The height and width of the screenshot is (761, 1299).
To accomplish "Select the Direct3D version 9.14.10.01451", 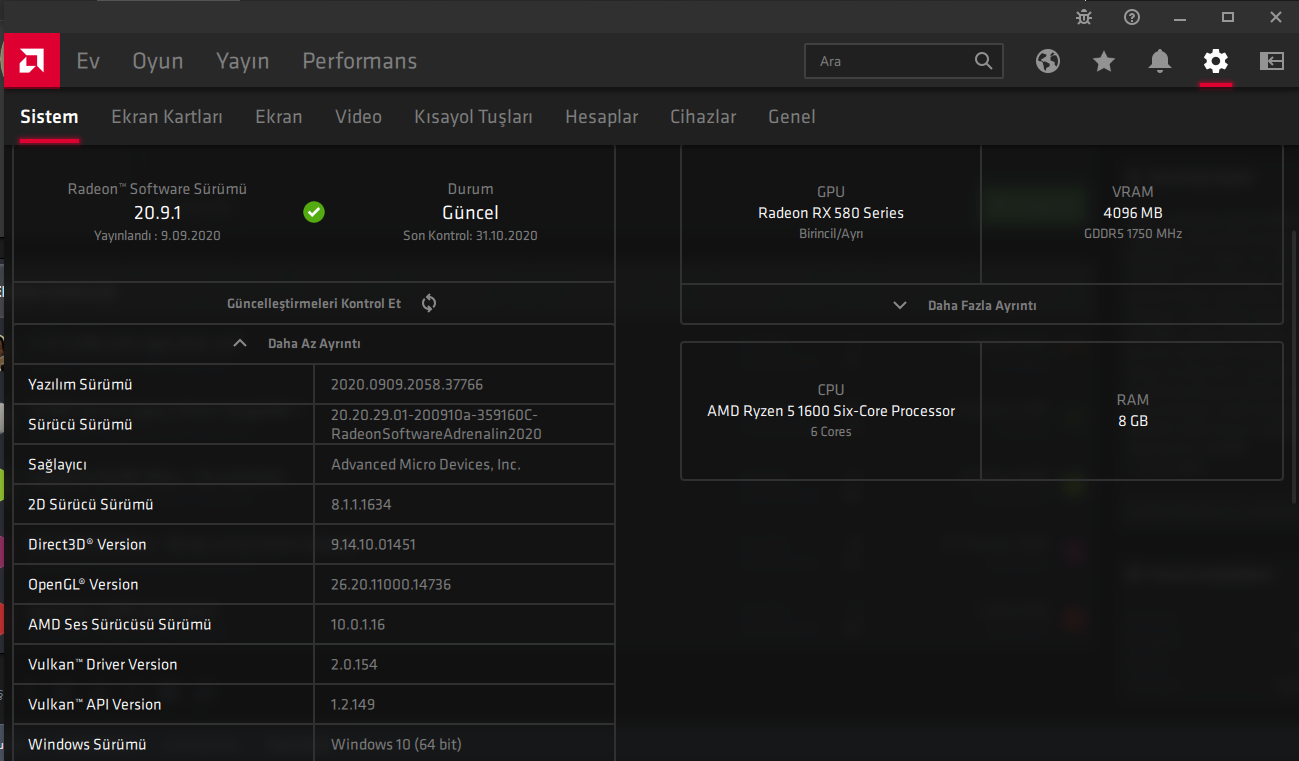I will coord(373,544).
